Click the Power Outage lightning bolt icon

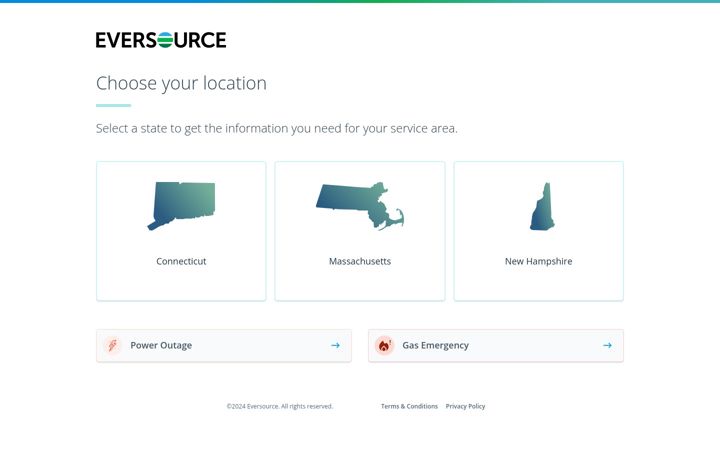click(112, 345)
